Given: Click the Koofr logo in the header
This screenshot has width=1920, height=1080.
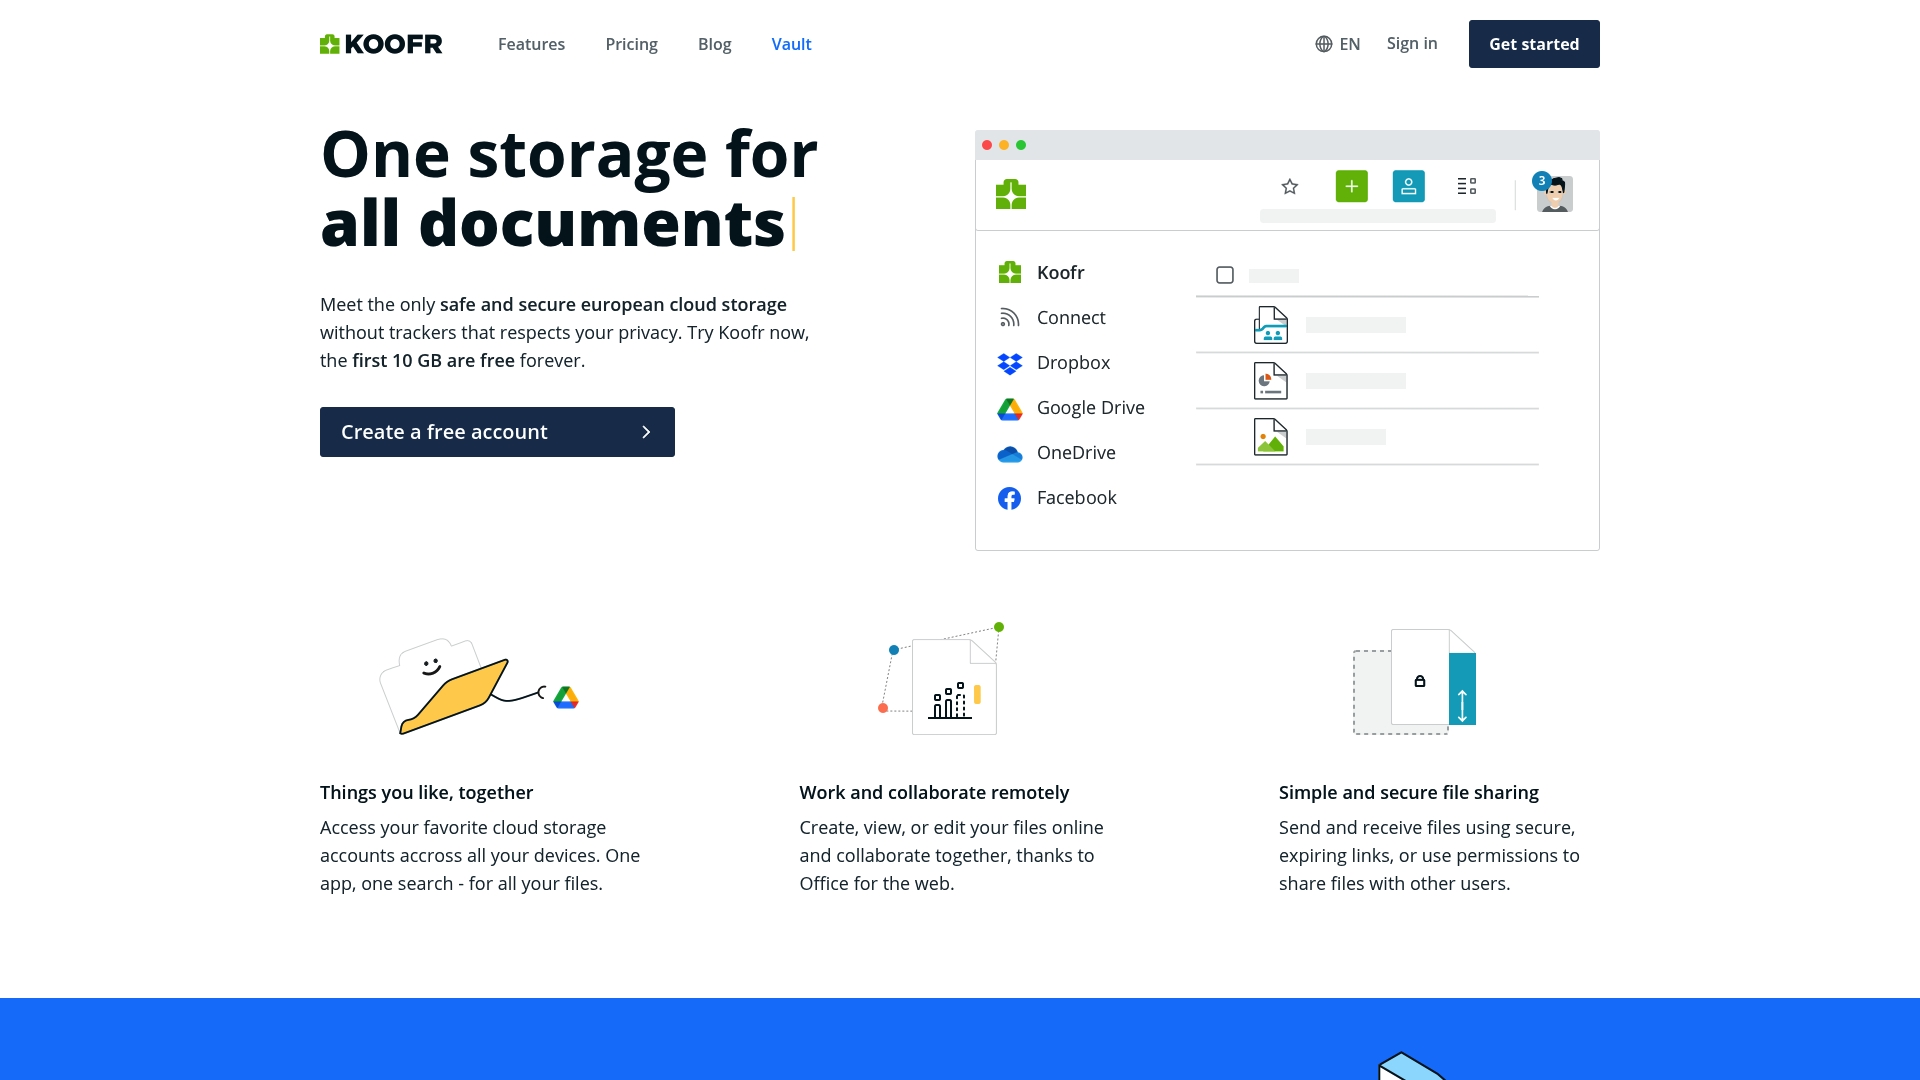Looking at the screenshot, I should point(381,44).
